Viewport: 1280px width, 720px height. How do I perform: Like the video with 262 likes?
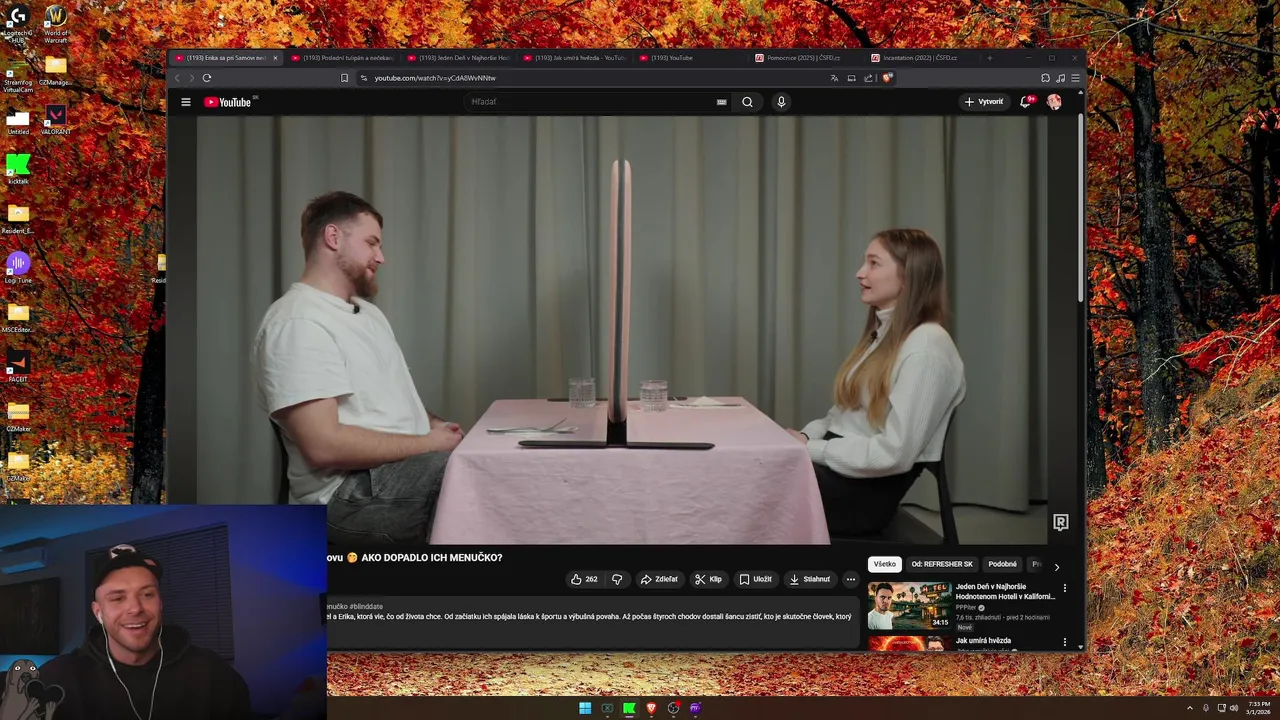[x=584, y=579]
